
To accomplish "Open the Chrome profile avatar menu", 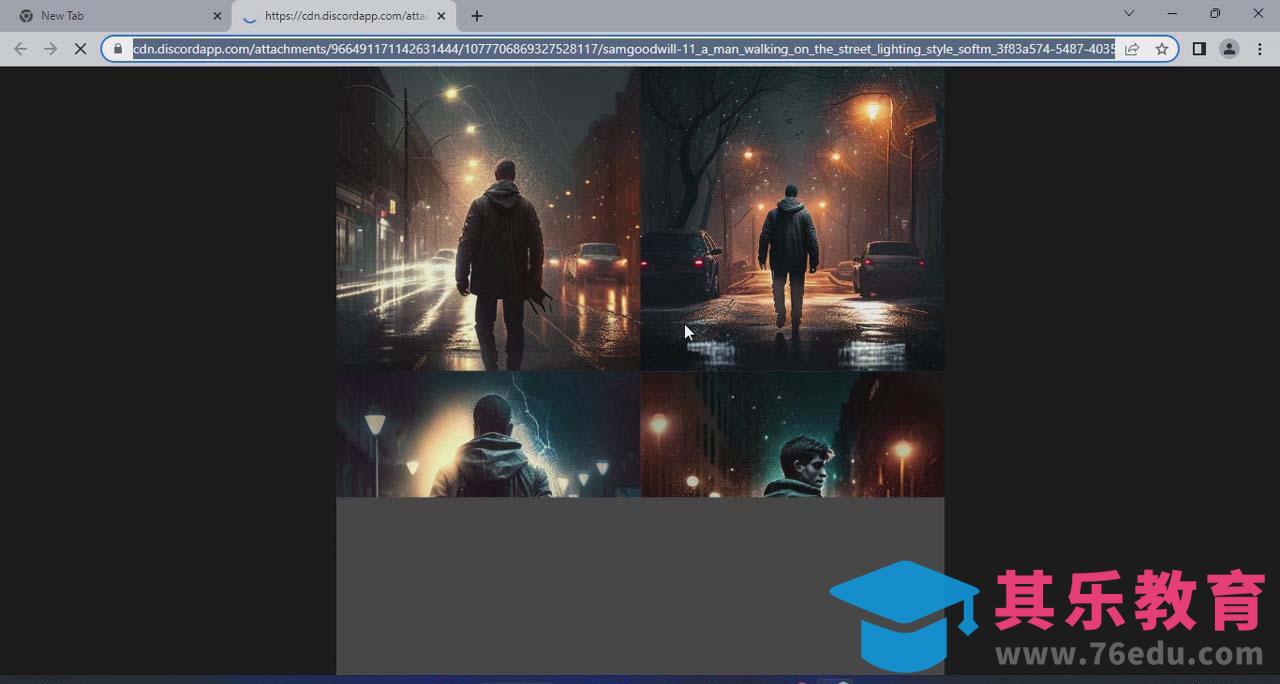I will pos(1229,49).
